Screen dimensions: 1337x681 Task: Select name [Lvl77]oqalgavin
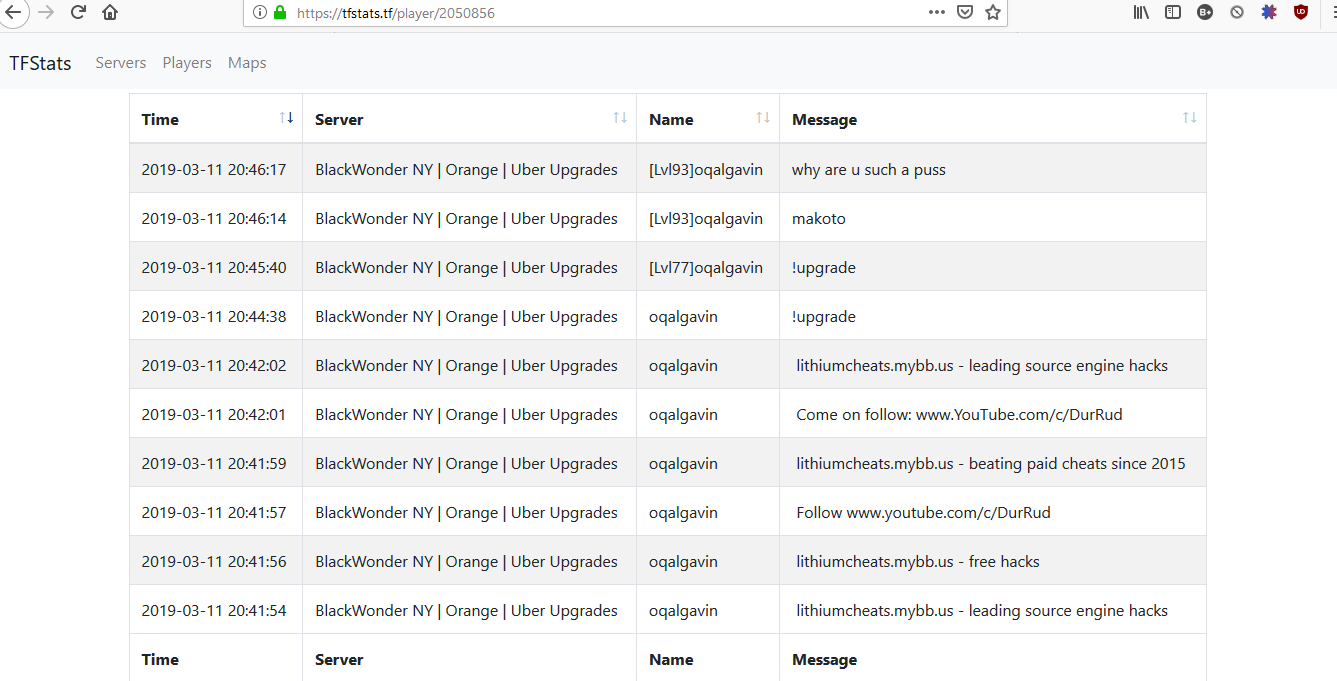pos(706,267)
